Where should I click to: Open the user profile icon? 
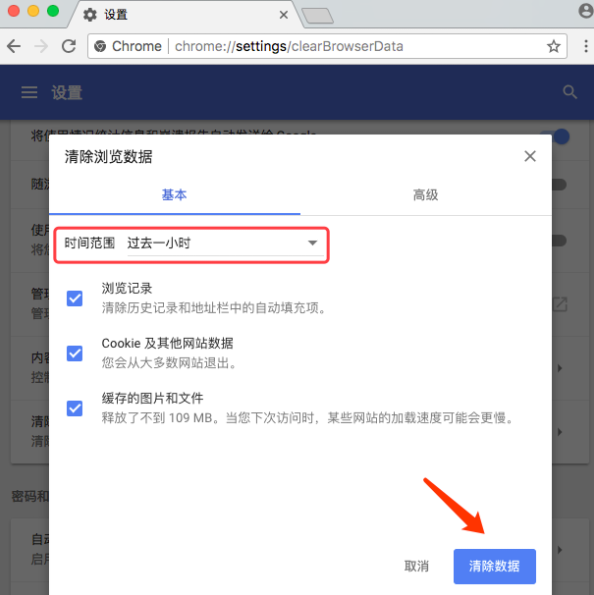(586, 11)
